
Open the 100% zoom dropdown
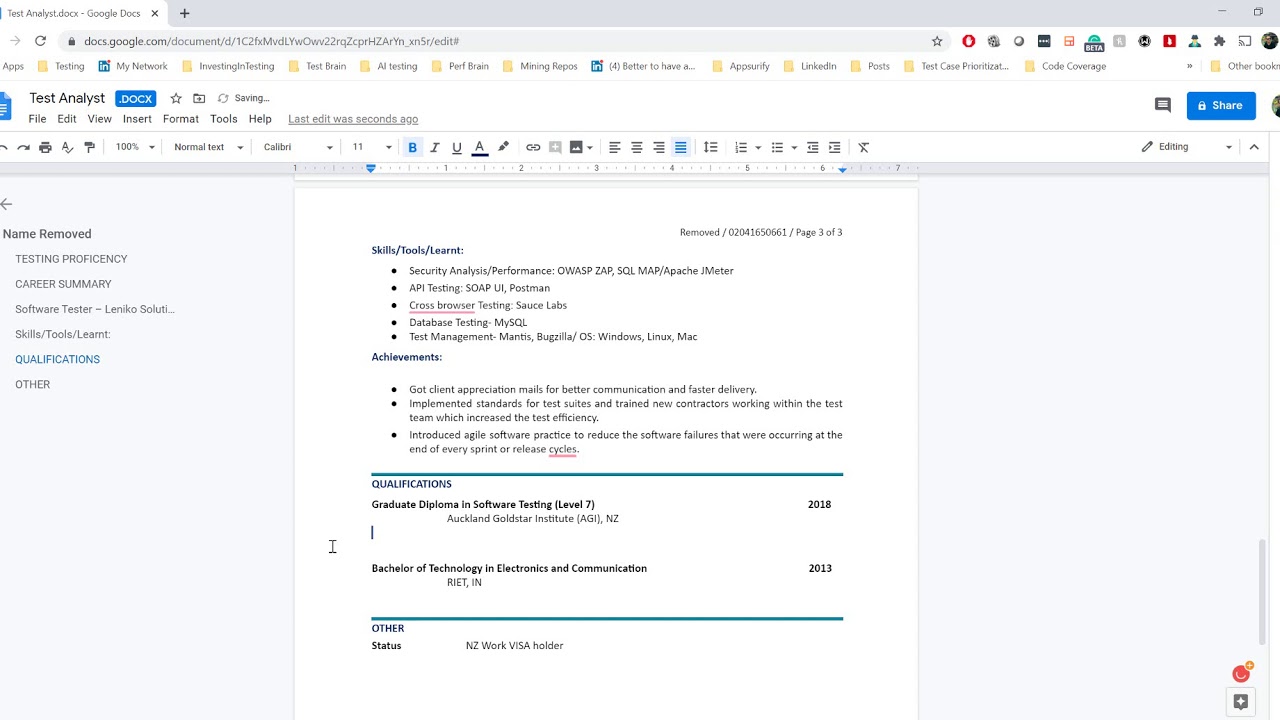tap(135, 147)
